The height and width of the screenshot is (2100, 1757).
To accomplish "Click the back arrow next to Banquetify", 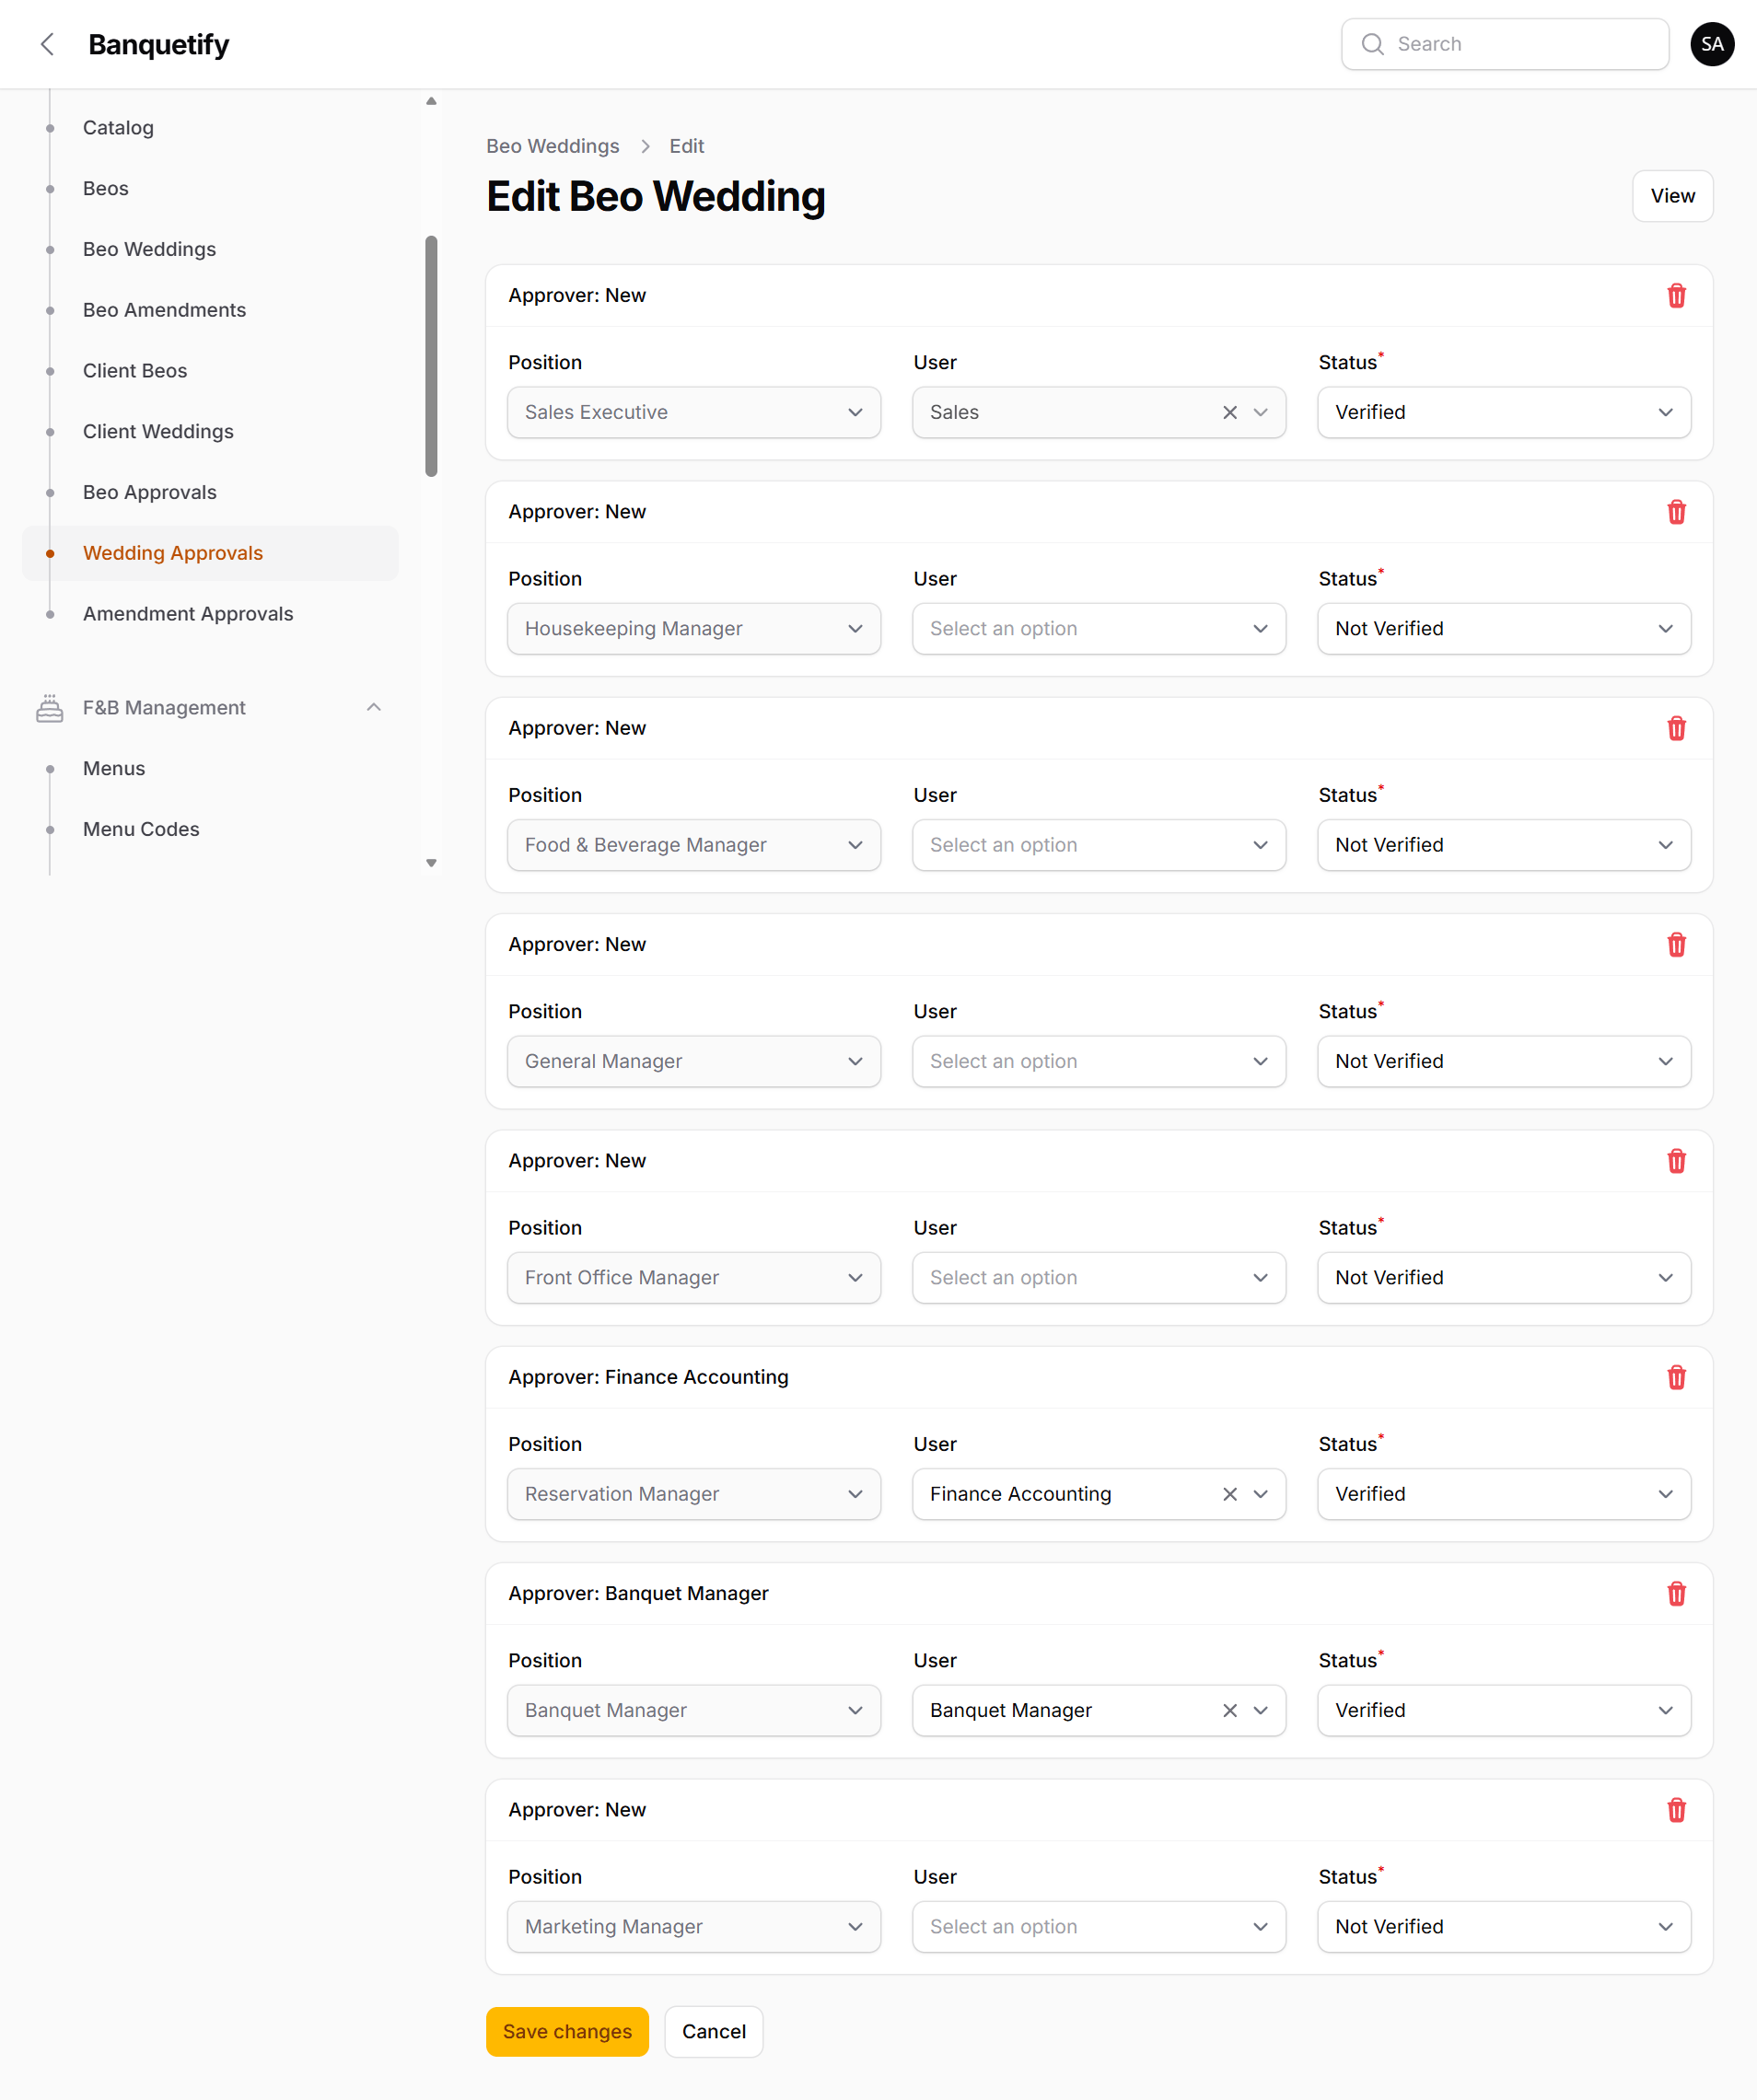I will point(47,44).
